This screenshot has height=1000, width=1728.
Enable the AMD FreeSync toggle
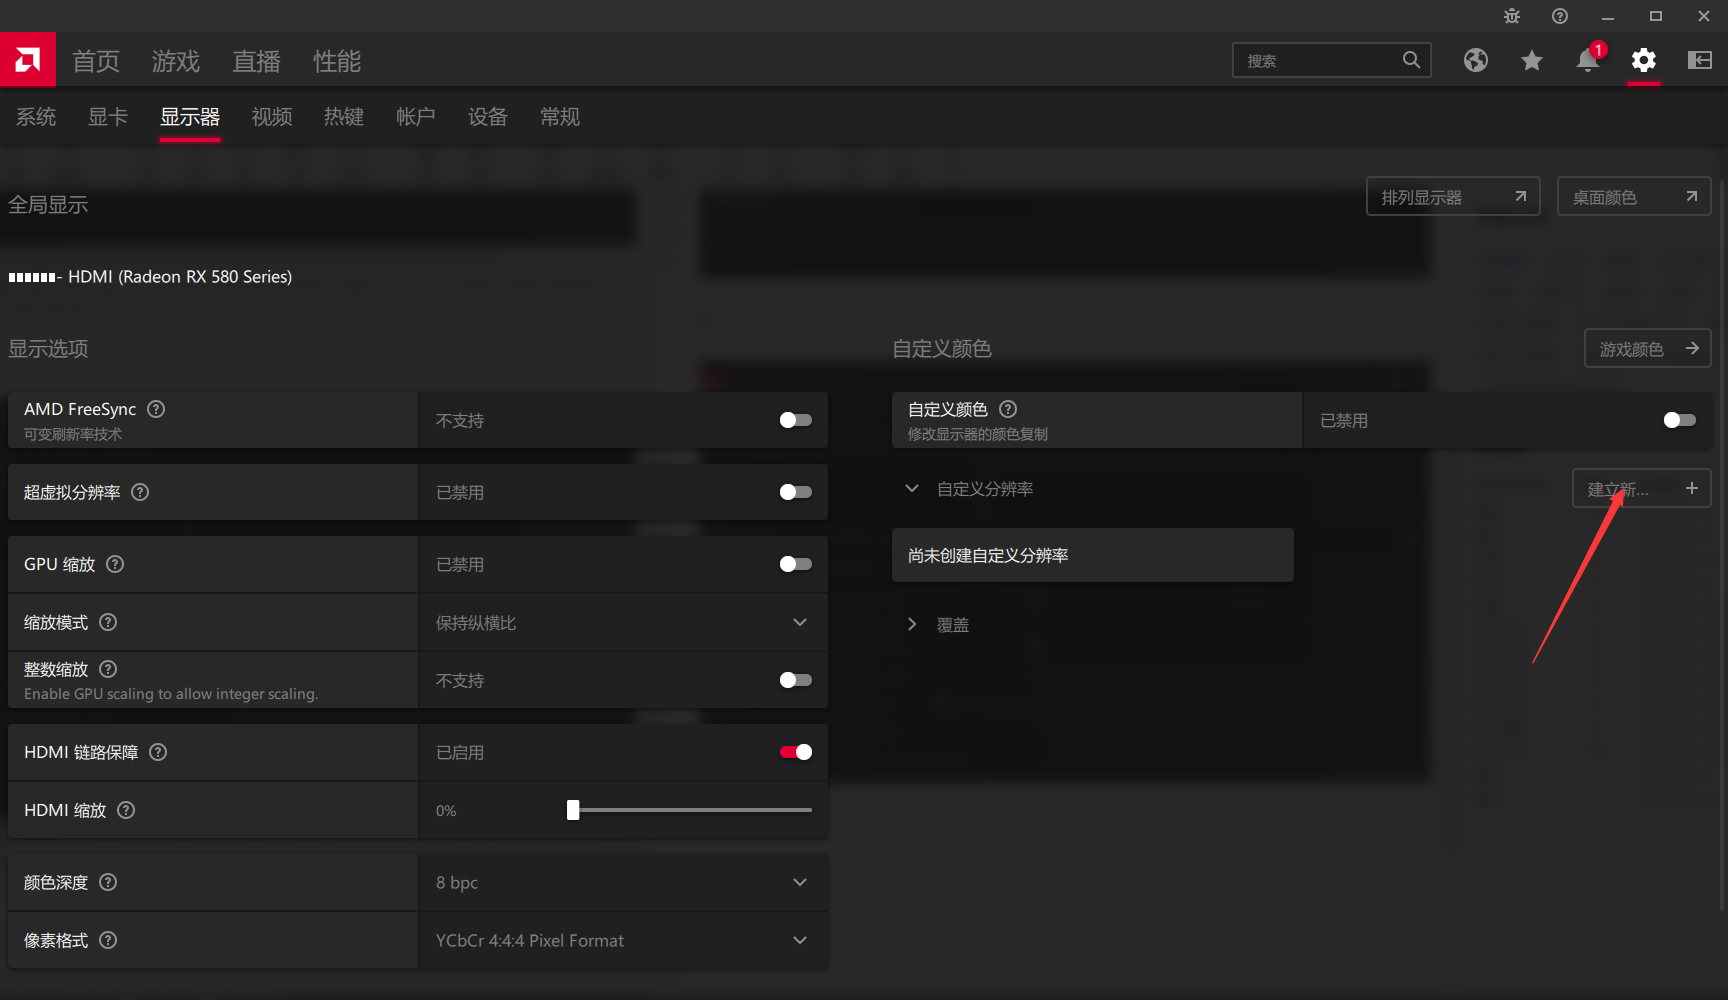795,420
